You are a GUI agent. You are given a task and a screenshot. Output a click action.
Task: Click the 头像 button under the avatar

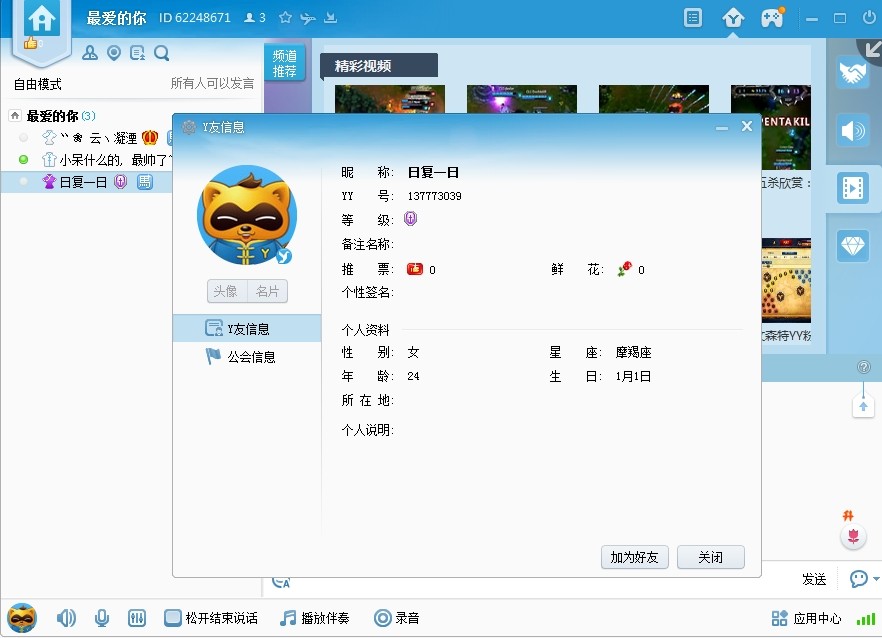(226, 291)
